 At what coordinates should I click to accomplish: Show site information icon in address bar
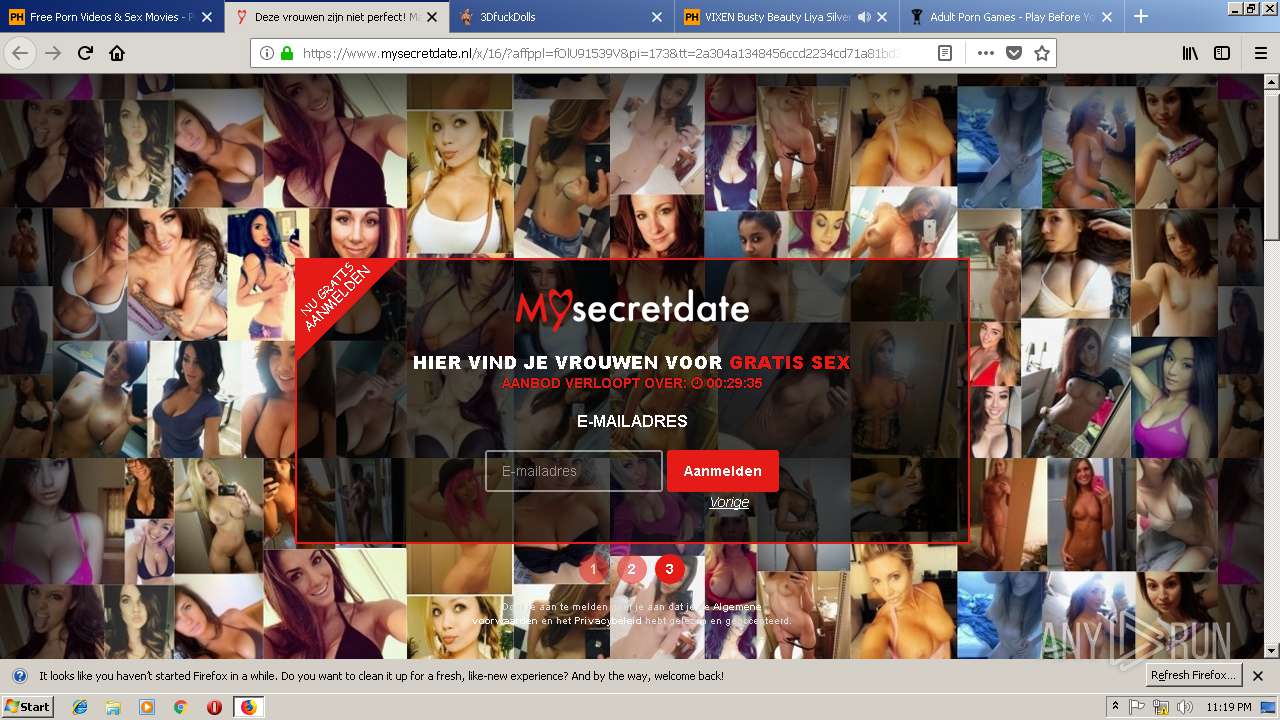267,53
